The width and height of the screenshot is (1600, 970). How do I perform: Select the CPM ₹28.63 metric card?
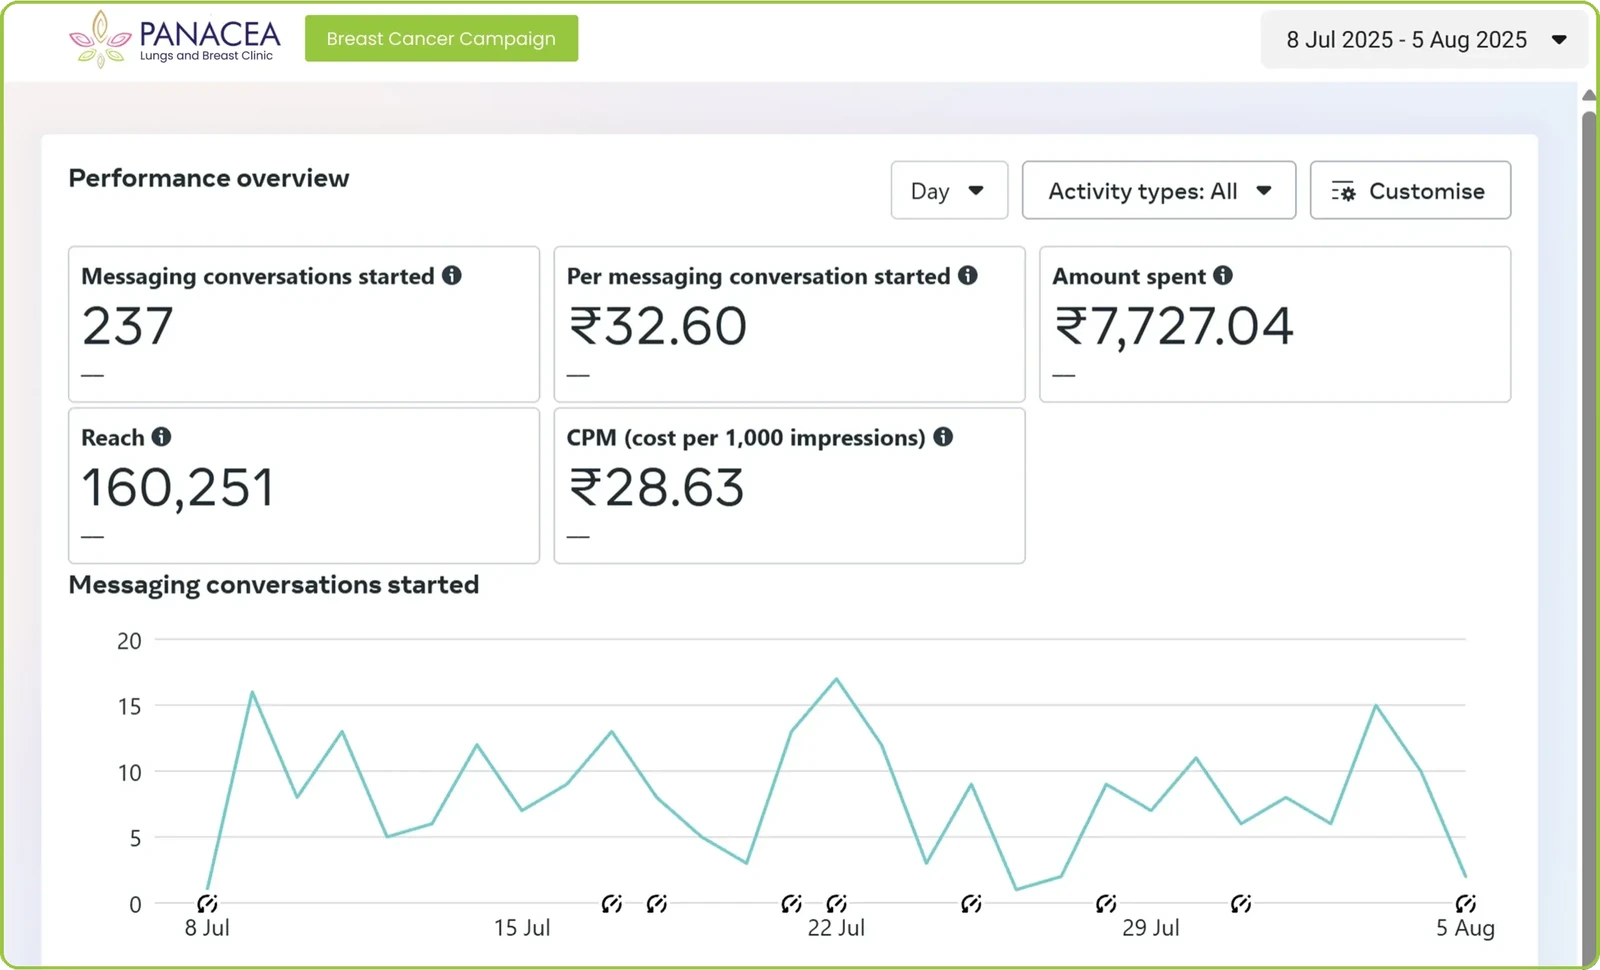click(789, 485)
